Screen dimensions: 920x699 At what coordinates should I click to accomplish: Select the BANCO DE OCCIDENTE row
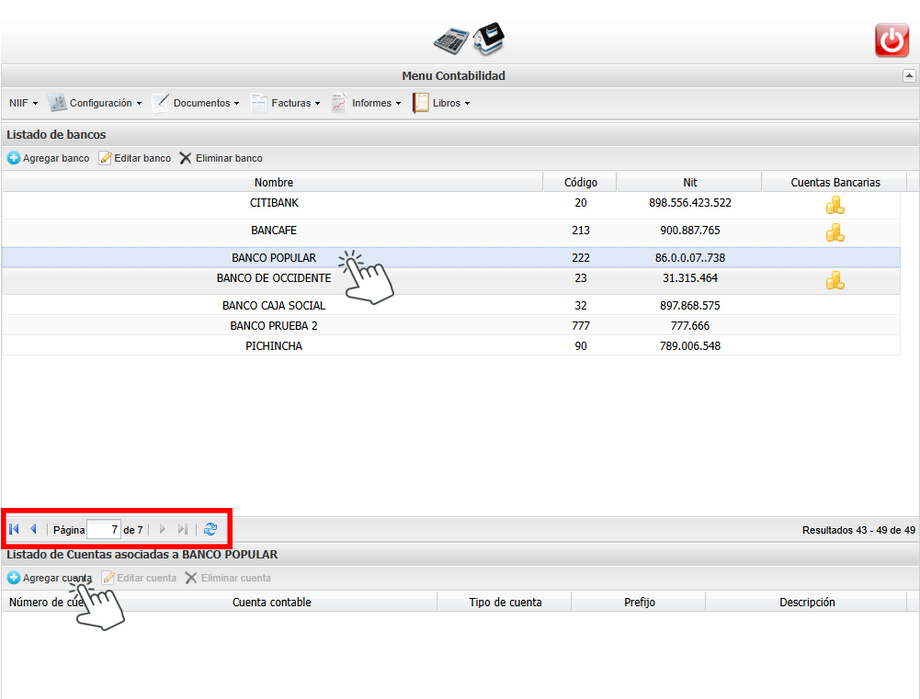pyautogui.click(x=451, y=281)
